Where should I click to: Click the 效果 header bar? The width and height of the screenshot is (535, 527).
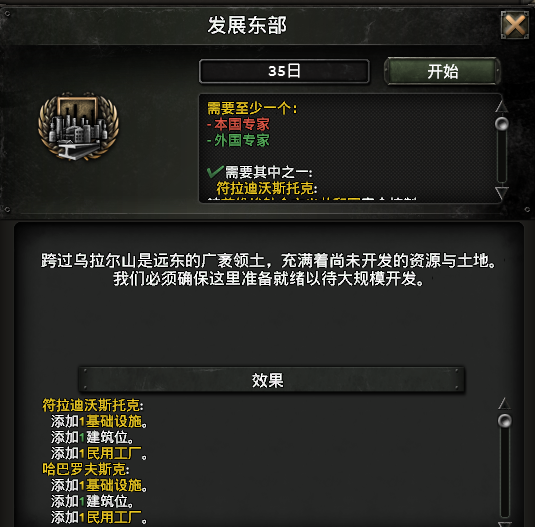pyautogui.click(x=271, y=380)
